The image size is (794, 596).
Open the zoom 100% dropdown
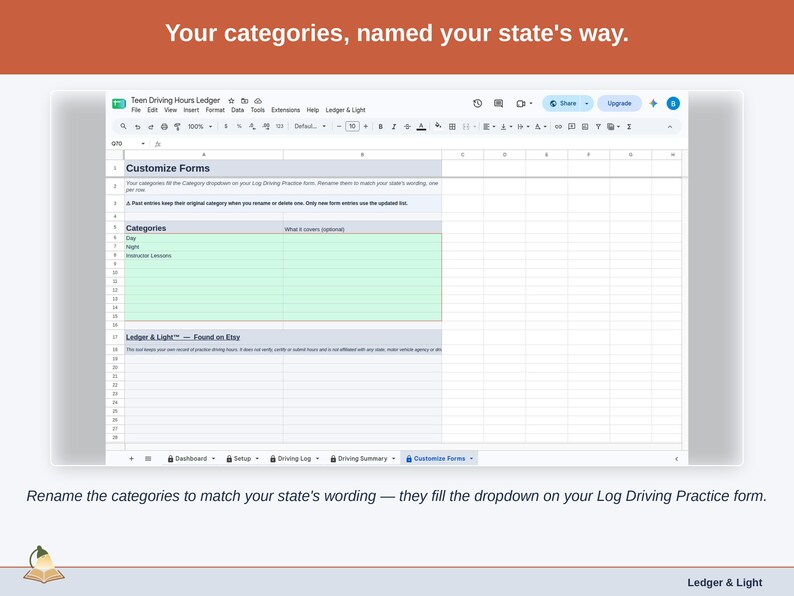[x=200, y=127]
